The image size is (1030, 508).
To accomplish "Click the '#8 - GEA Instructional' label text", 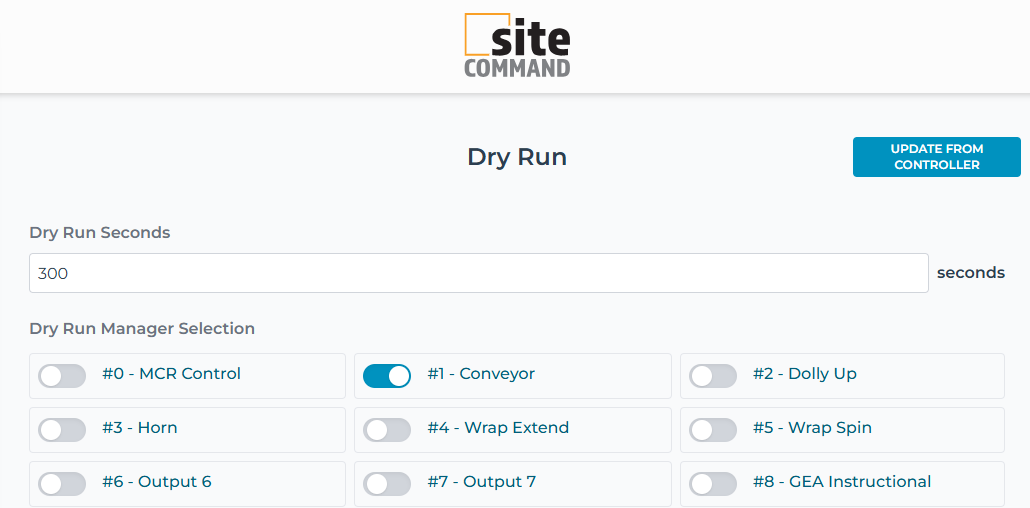I will pos(842,482).
